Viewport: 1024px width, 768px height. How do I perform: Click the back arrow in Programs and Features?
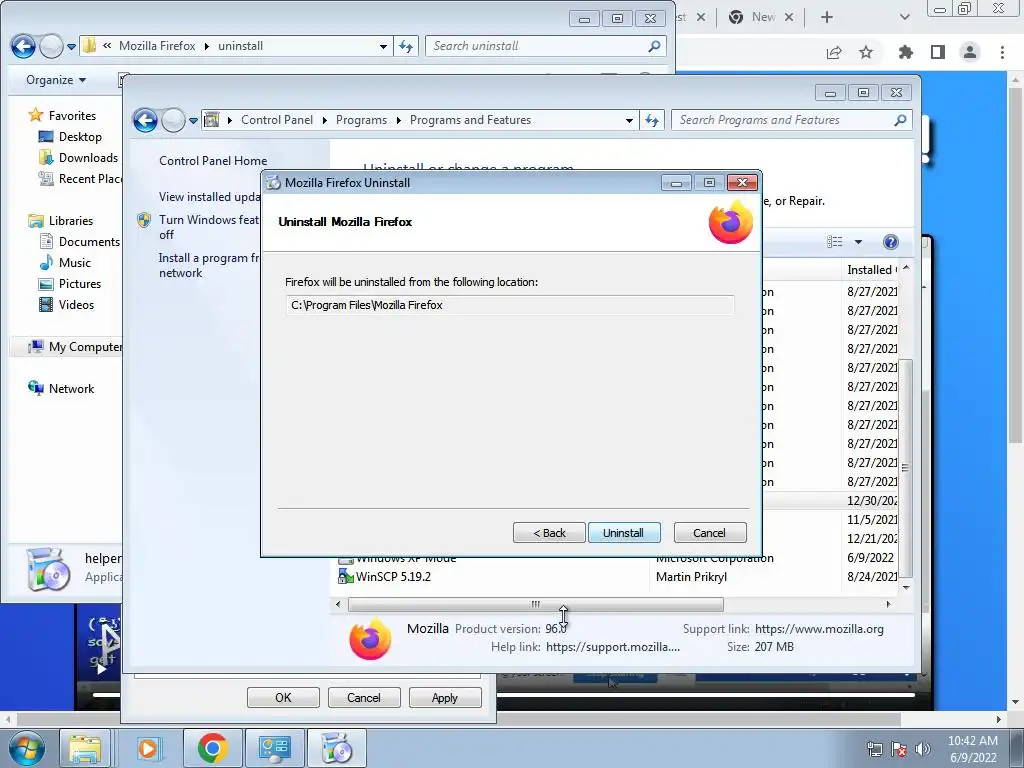point(145,120)
